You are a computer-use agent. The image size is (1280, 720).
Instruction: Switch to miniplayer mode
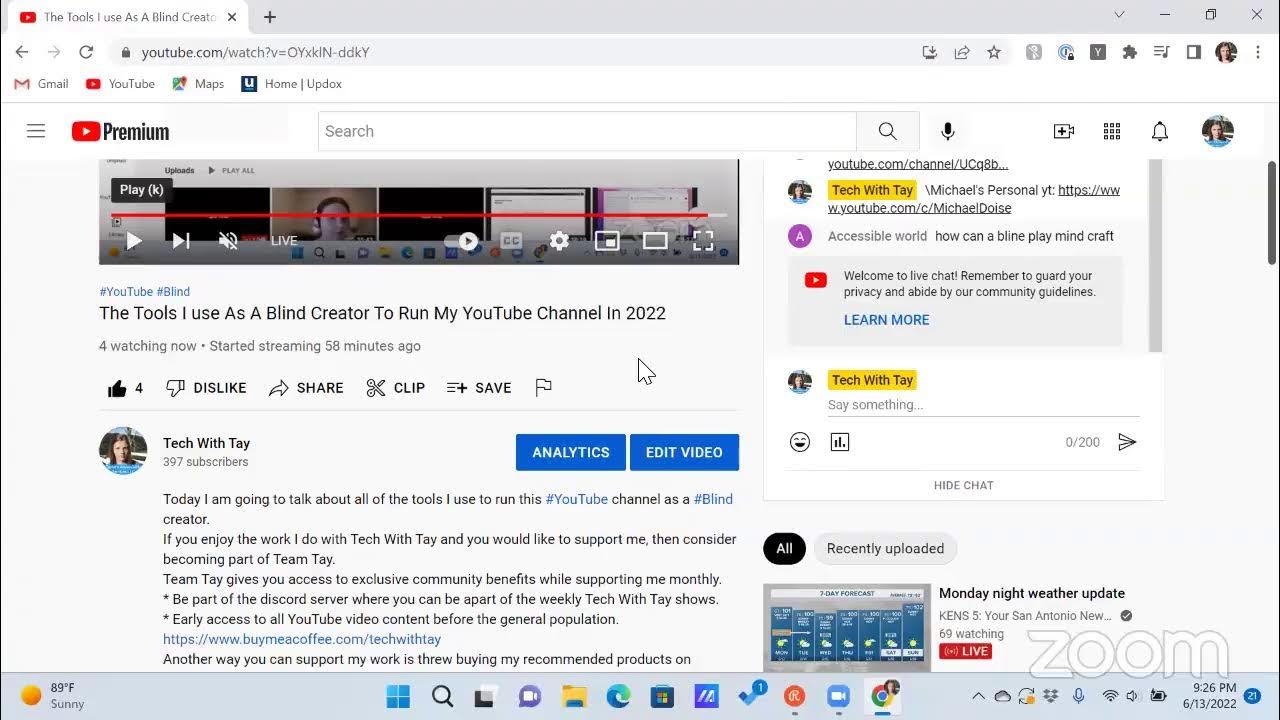point(607,240)
